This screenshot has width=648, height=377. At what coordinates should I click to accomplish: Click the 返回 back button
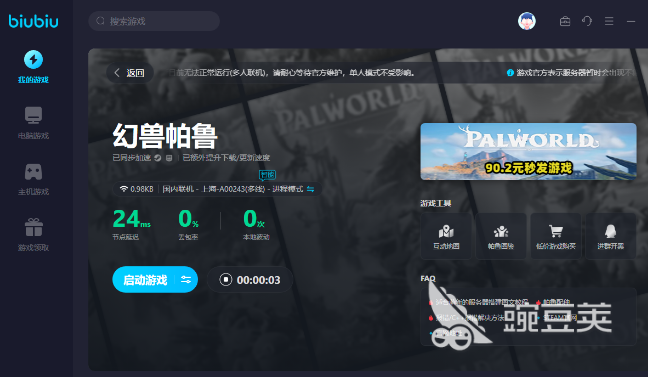coord(130,73)
